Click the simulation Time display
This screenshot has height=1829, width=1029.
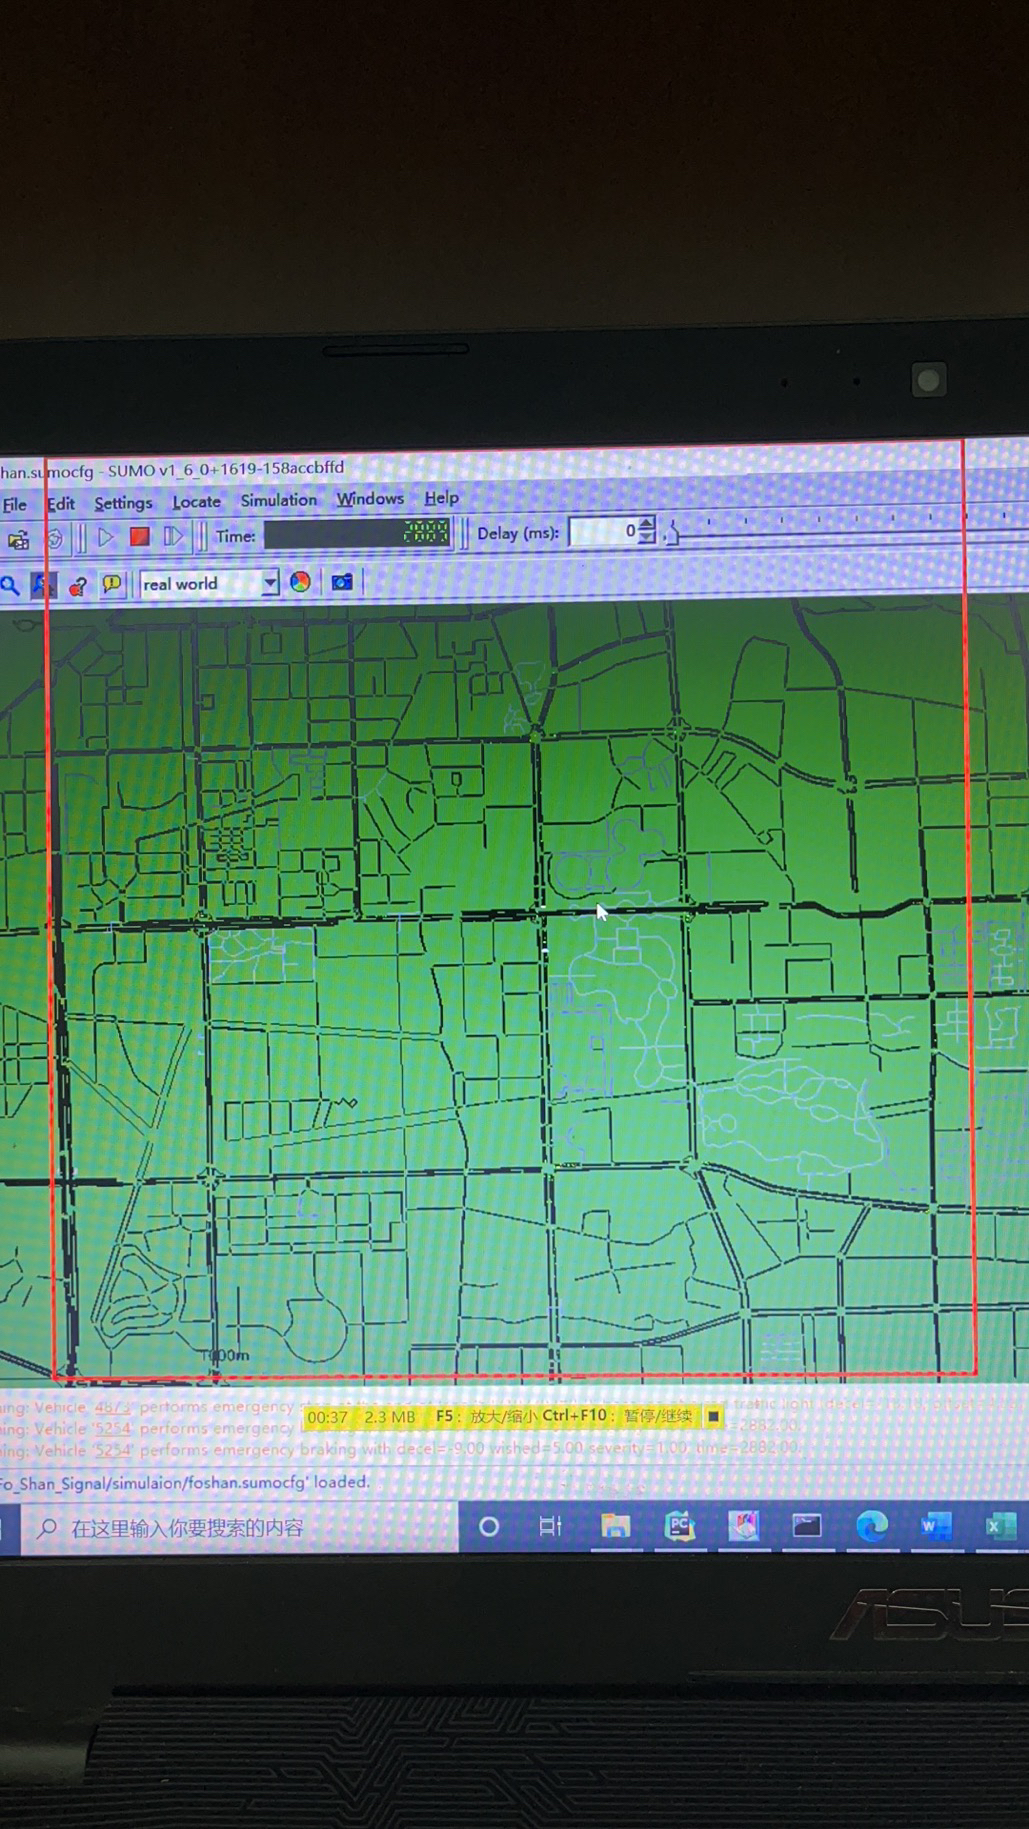tap(358, 533)
